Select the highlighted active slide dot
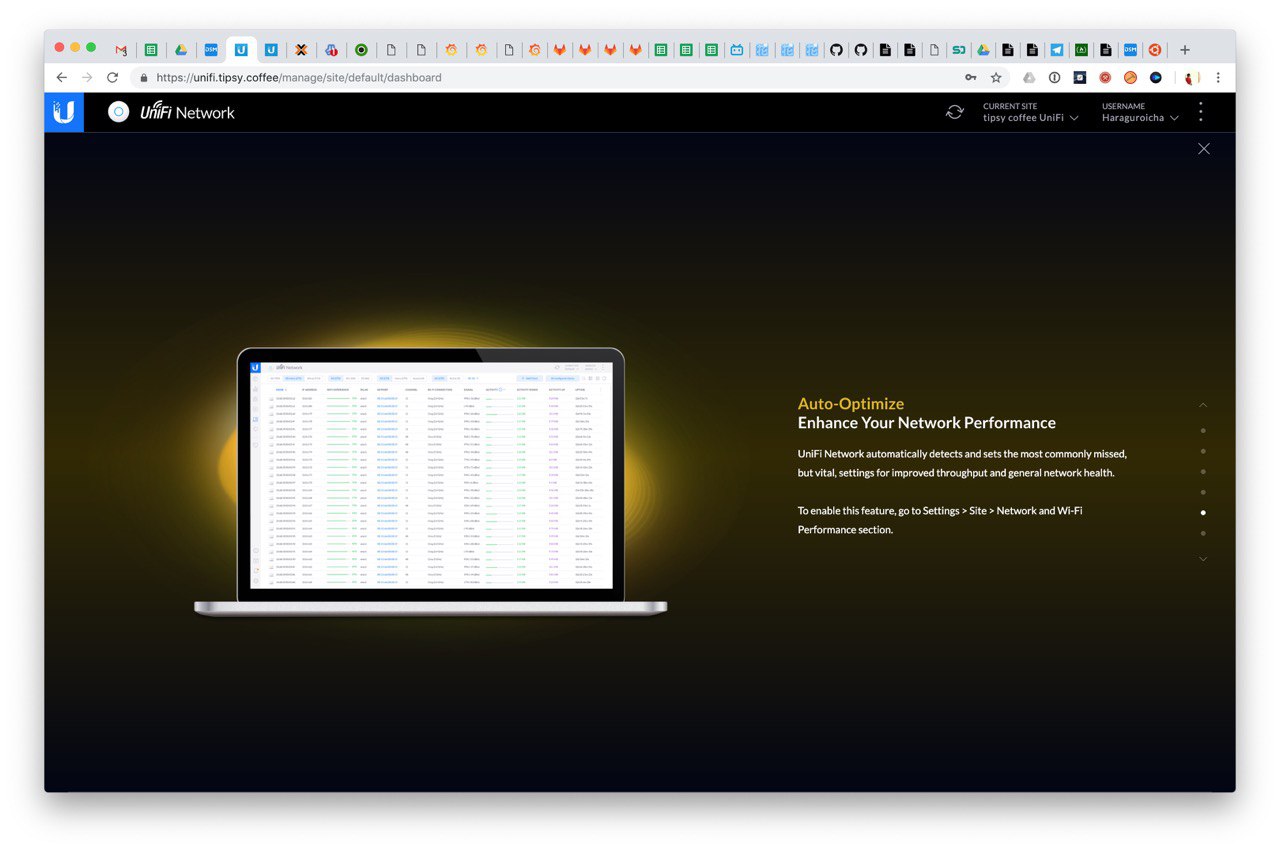This screenshot has height=851, width=1280. pos(1203,512)
